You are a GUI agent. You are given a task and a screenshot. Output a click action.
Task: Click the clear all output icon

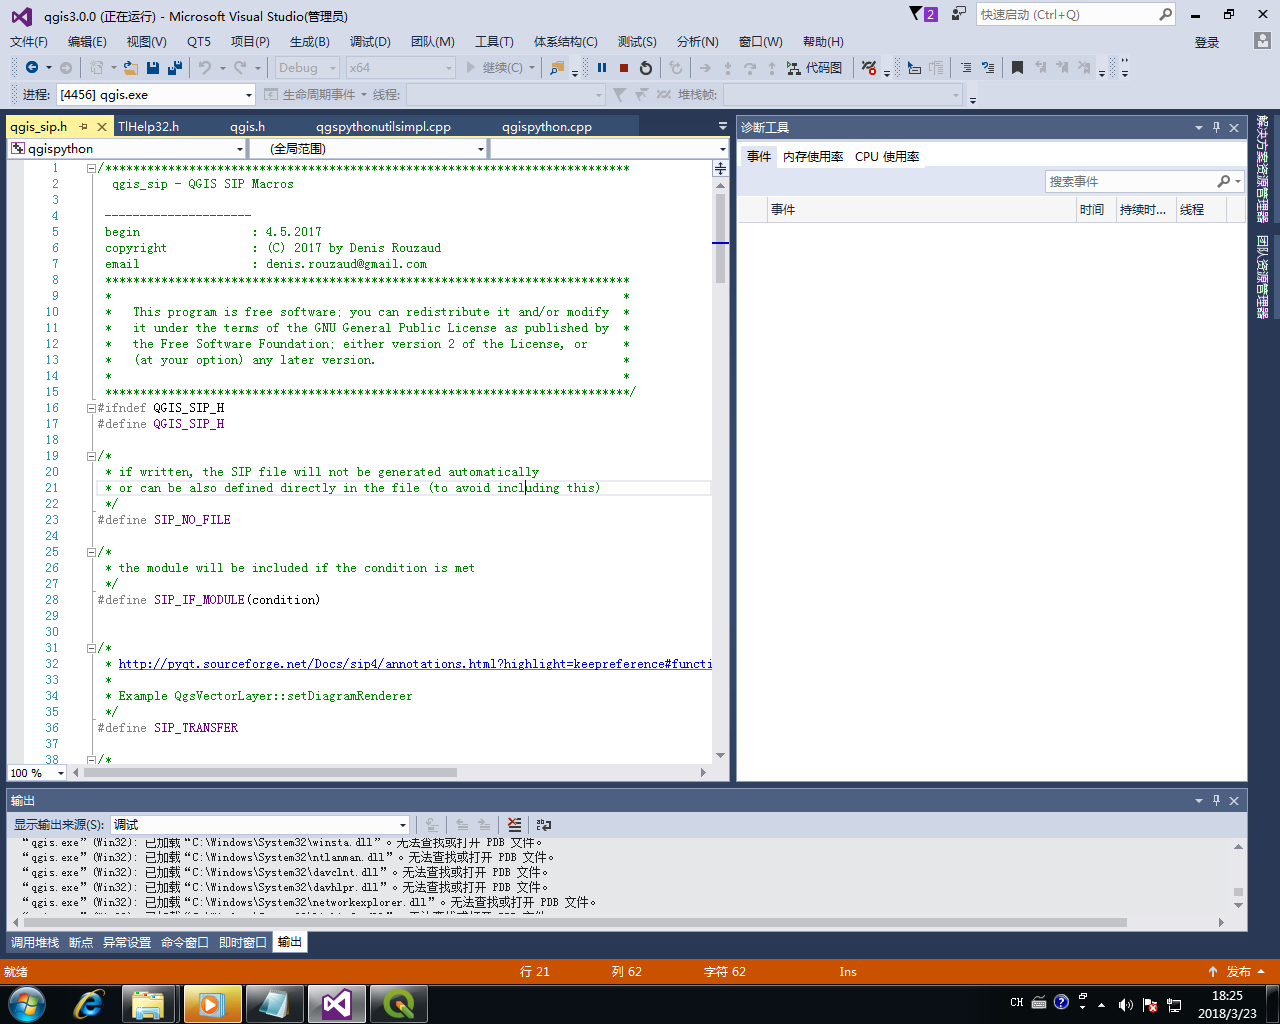coord(514,825)
